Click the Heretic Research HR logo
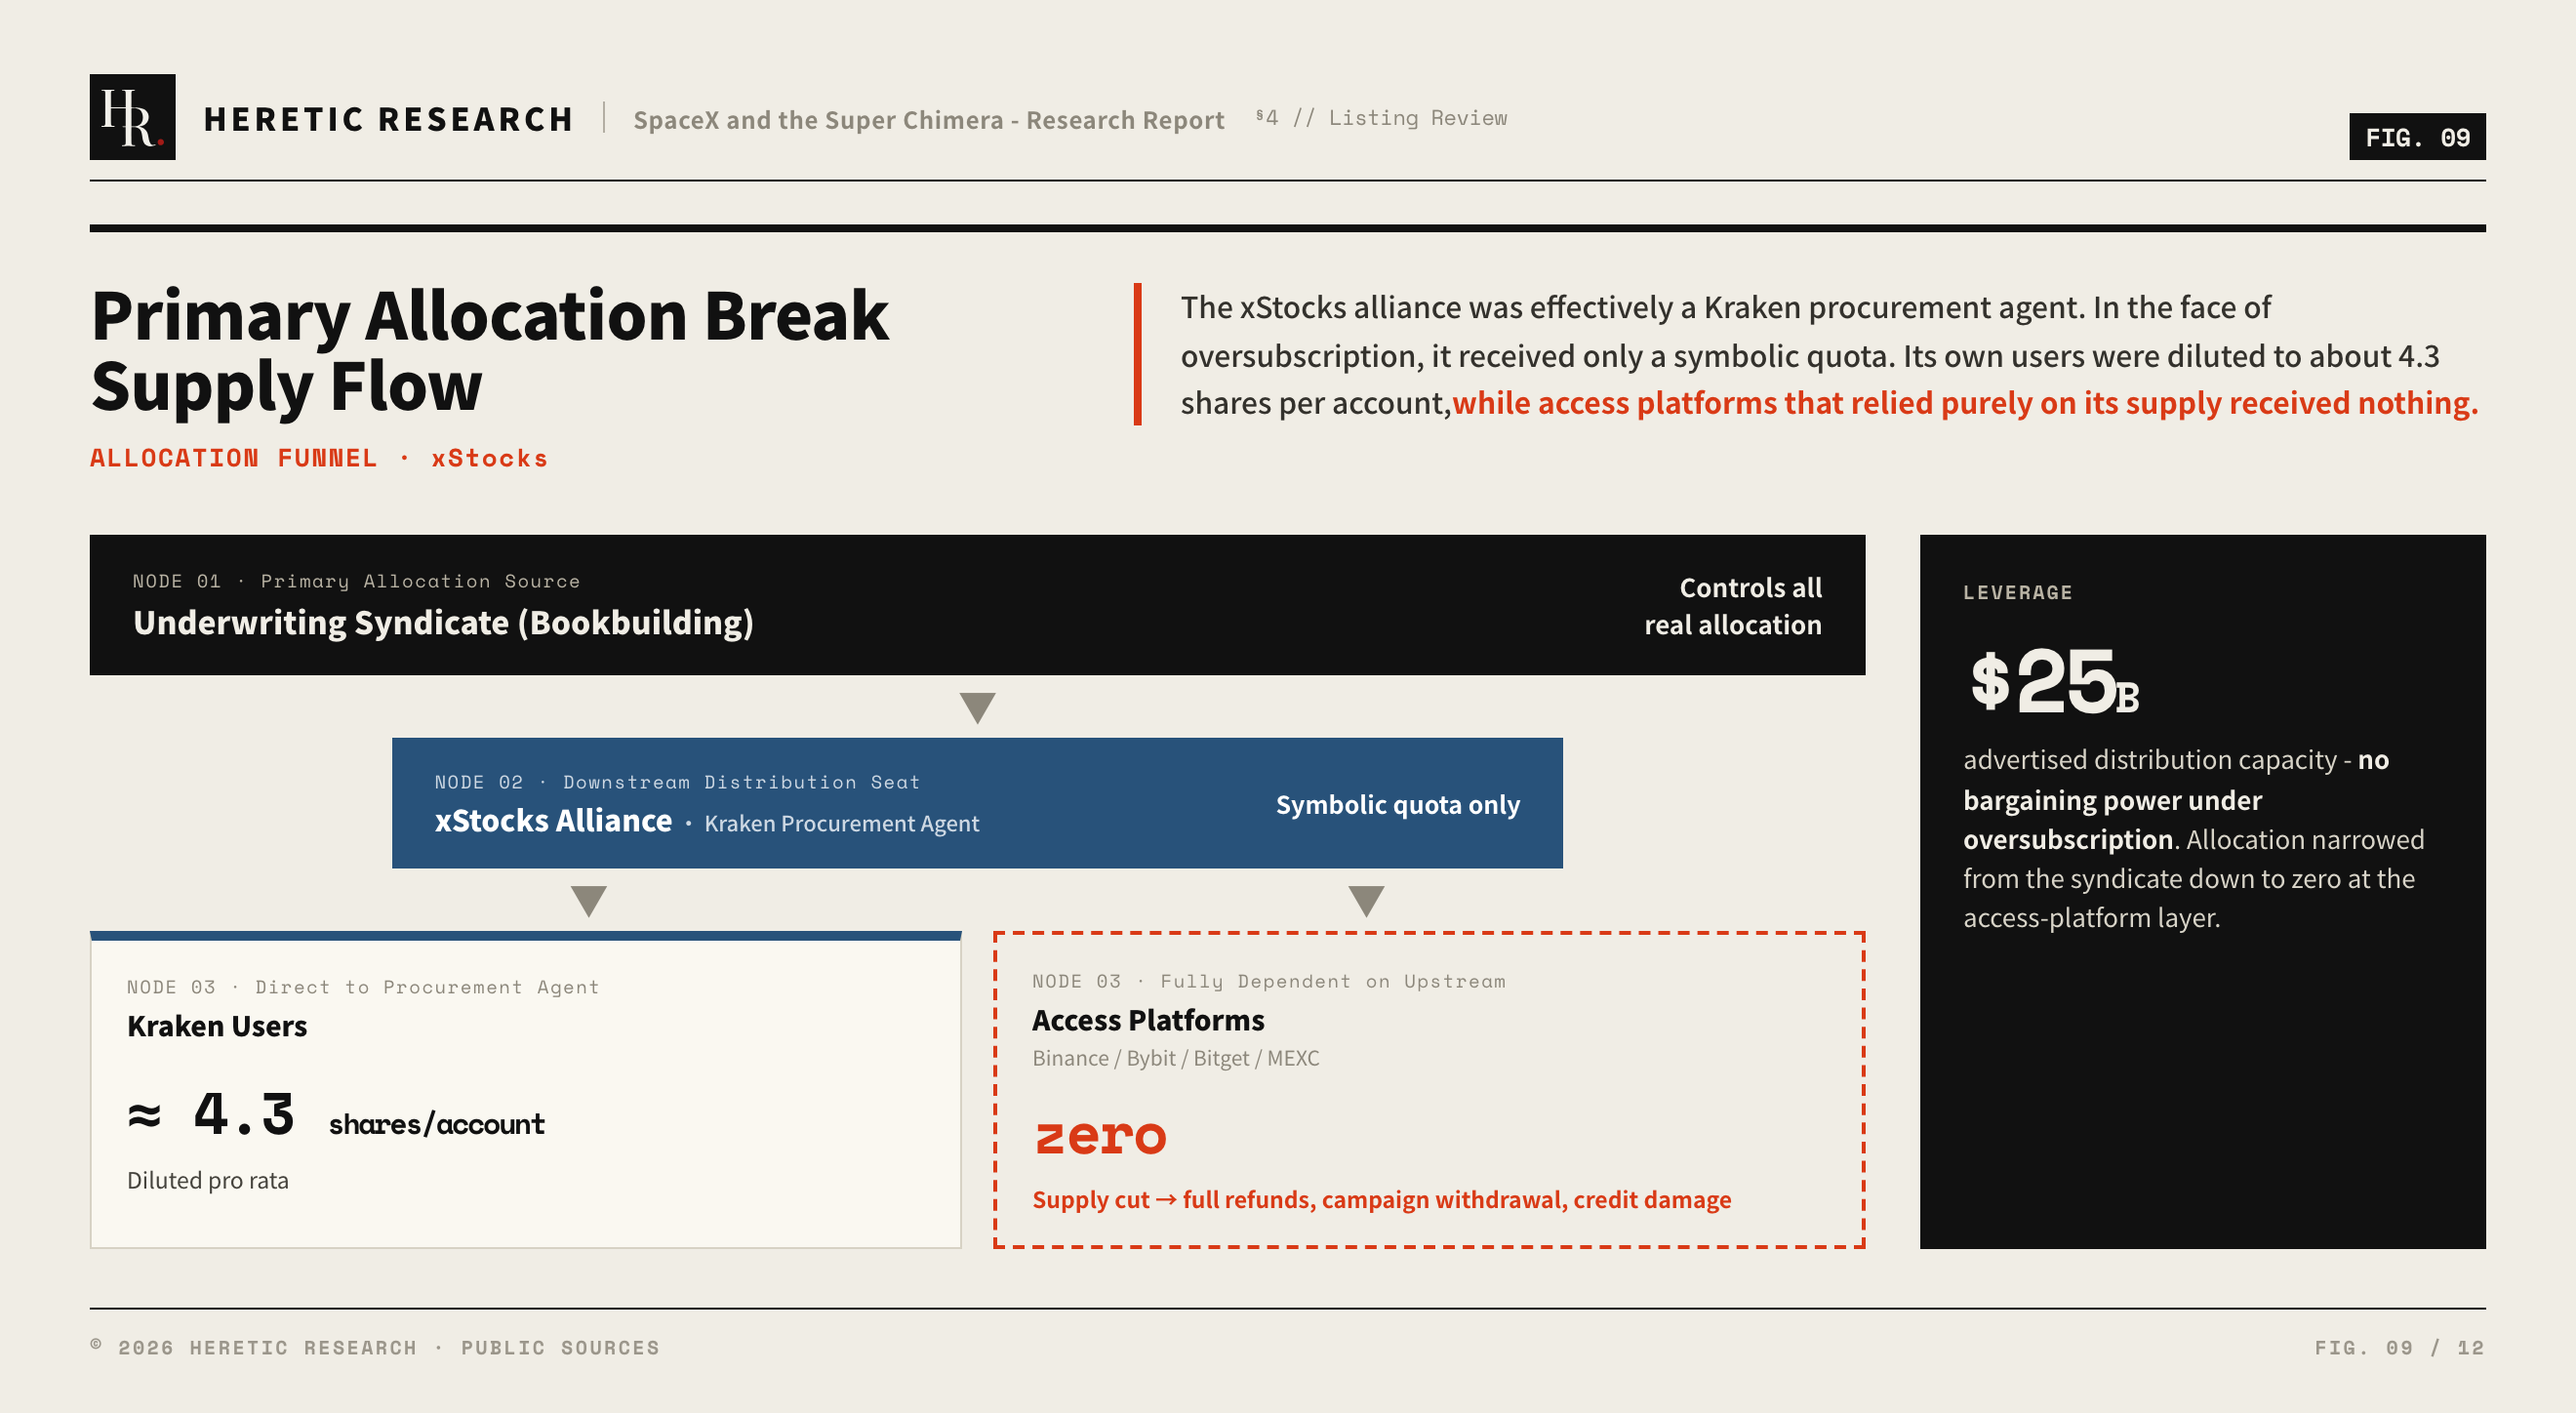The width and height of the screenshot is (2576, 1413). point(132,117)
